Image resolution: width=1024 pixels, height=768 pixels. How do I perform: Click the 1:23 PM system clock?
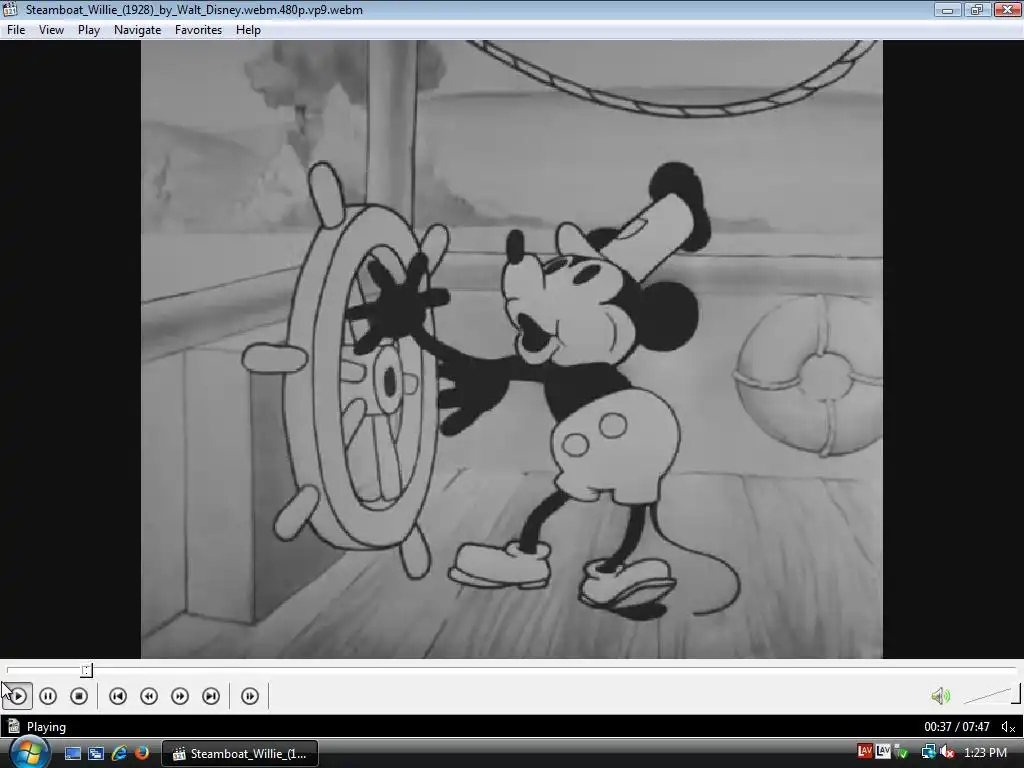pyautogui.click(x=985, y=753)
